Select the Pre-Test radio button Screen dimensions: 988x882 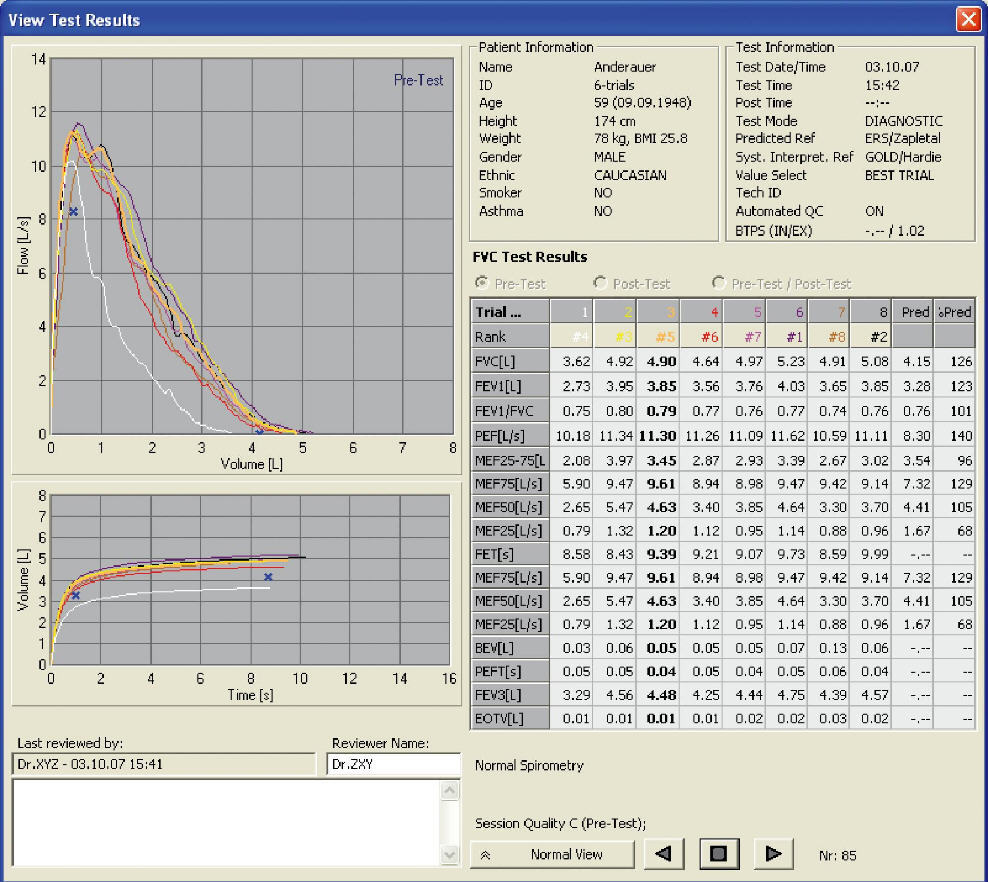484,283
